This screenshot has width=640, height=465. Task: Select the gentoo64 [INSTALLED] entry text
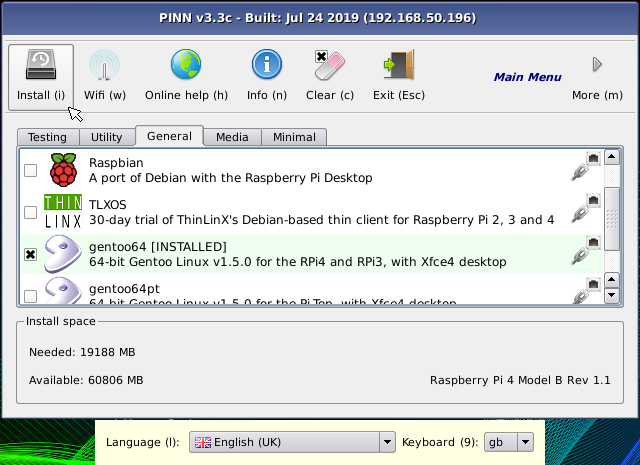pos(158,247)
